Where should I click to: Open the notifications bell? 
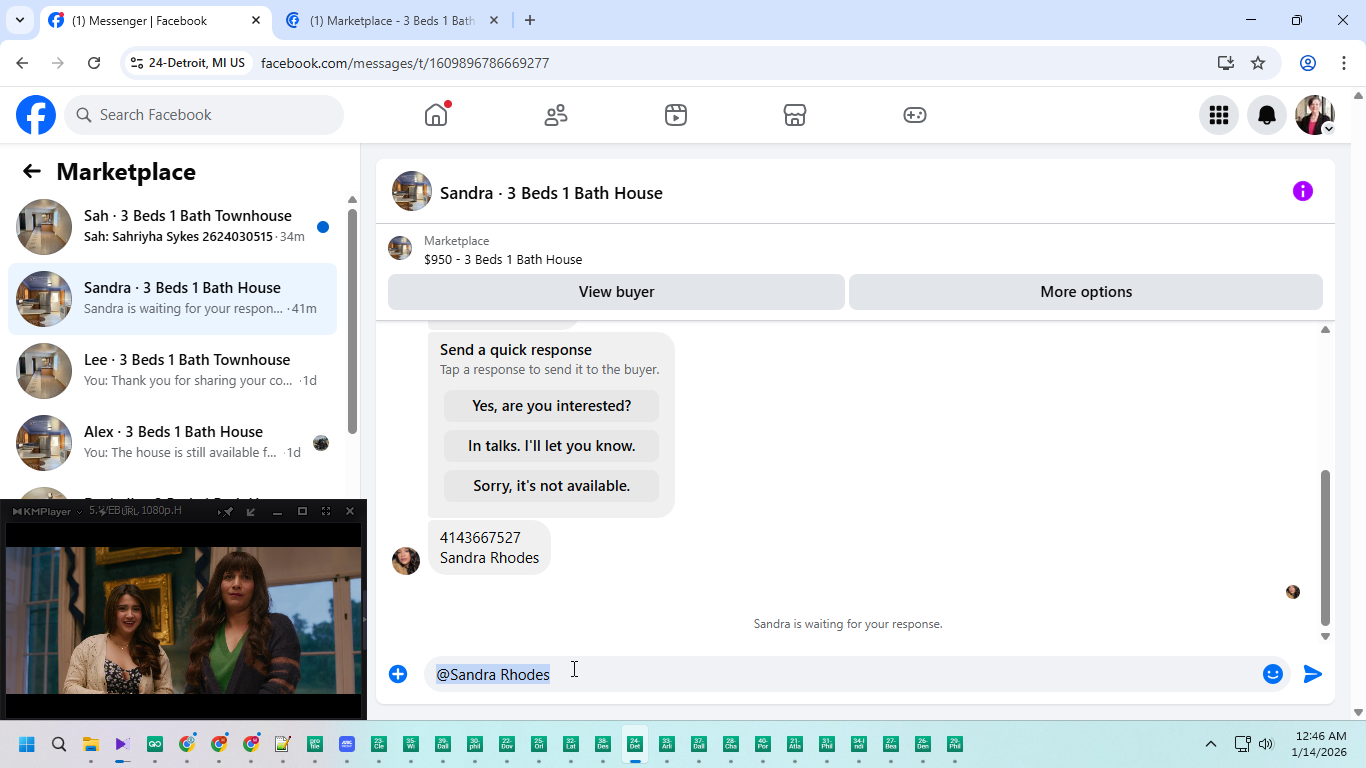coord(1267,115)
